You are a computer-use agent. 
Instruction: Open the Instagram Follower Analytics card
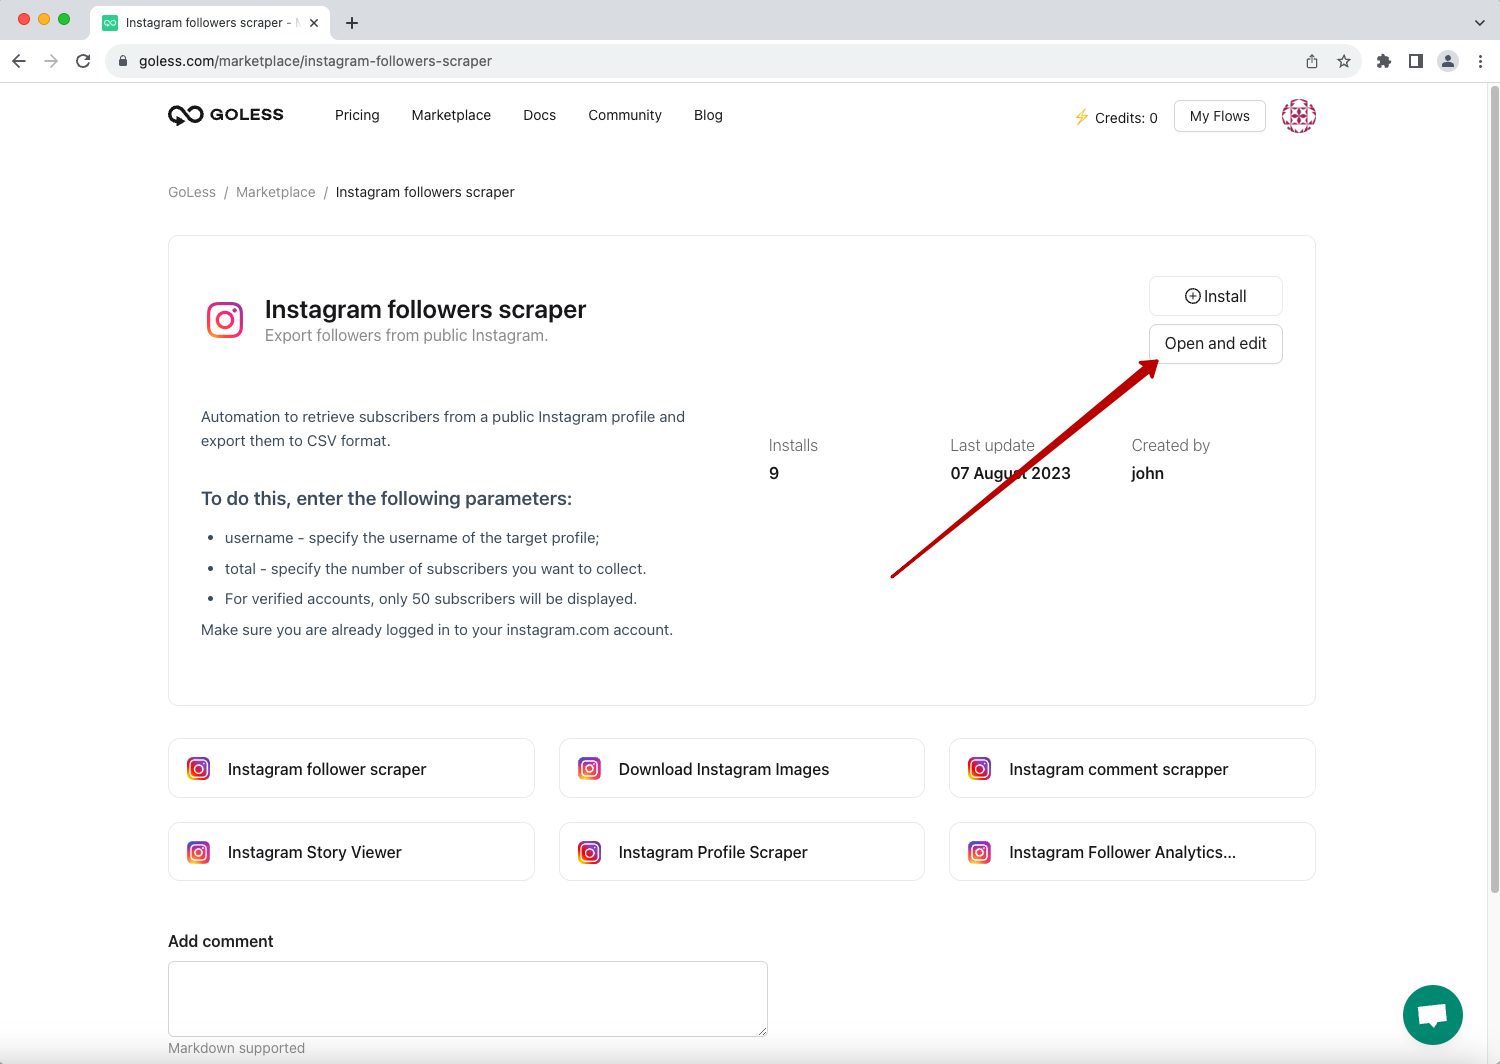(1132, 852)
